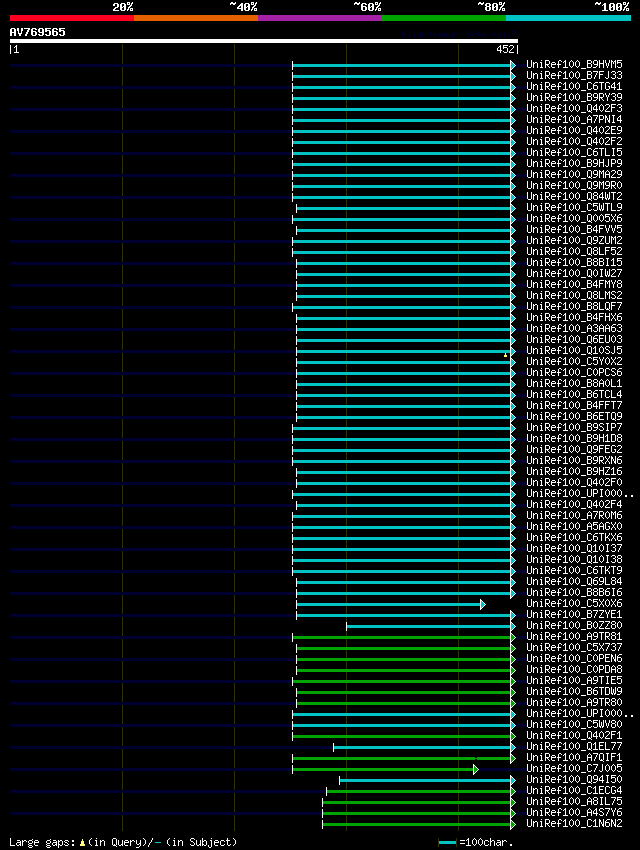Select the UniRef100_C5X737 label
Viewport: 640px width, 850px height.
574,647
